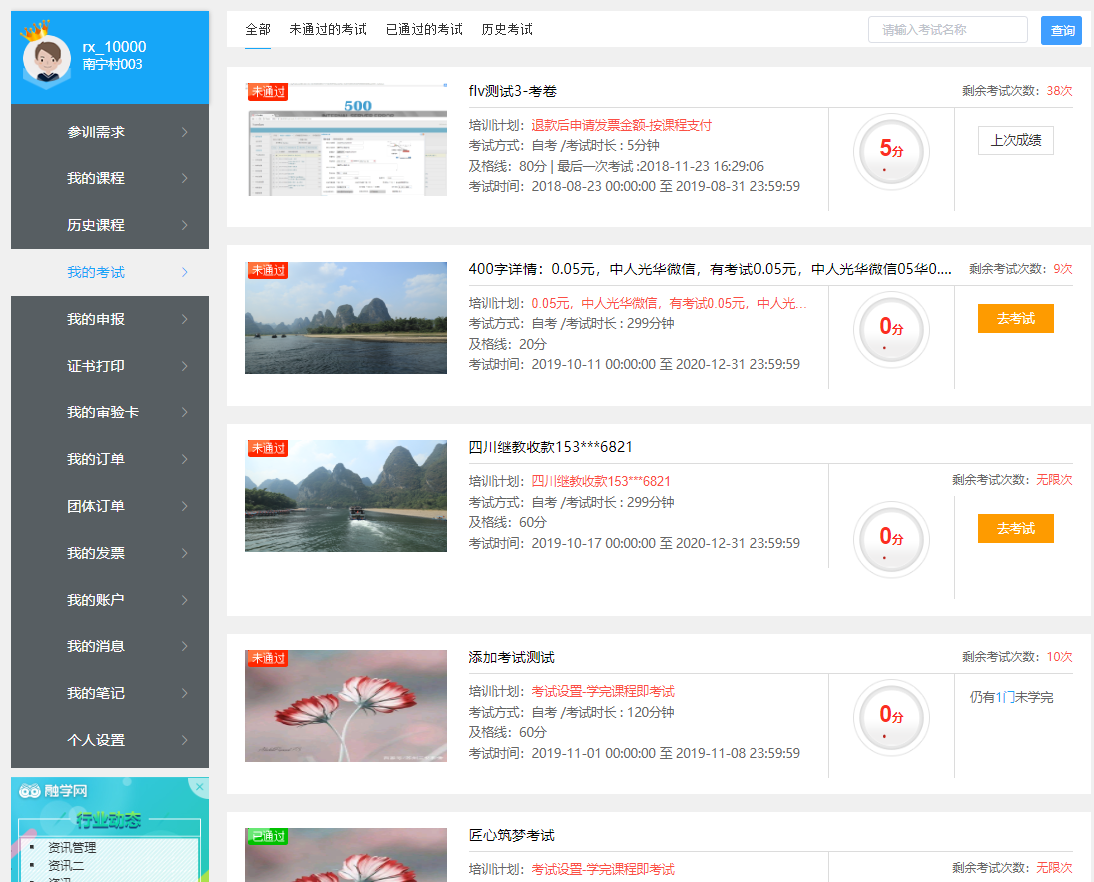Click the 已通过 badge on 匠心筑梦考试
Screen dimensions: 1094x882
268,836
